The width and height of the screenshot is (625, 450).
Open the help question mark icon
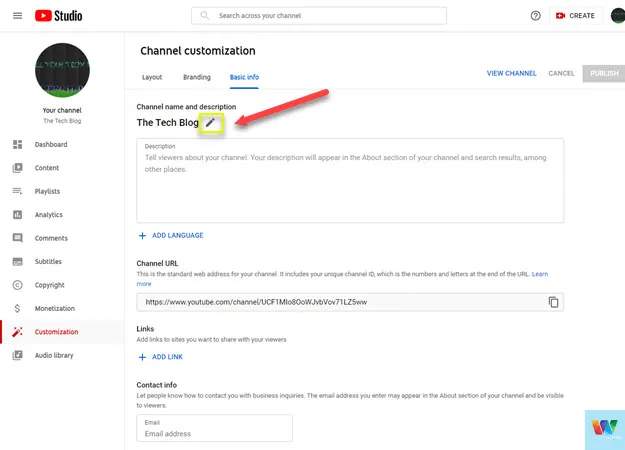click(535, 16)
